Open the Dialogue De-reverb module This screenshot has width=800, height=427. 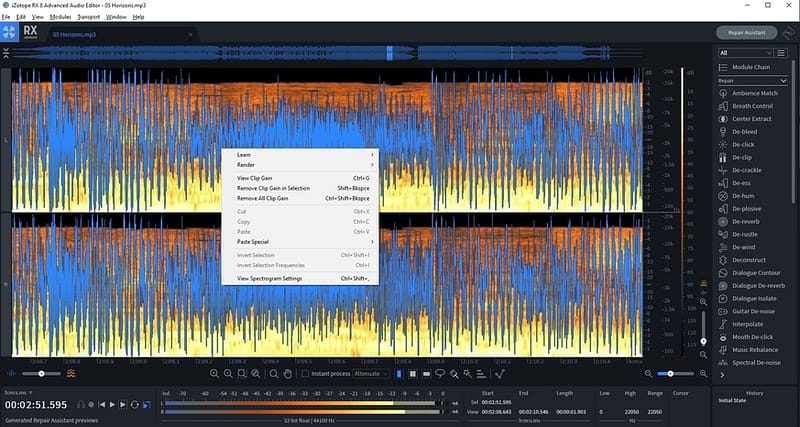752,286
